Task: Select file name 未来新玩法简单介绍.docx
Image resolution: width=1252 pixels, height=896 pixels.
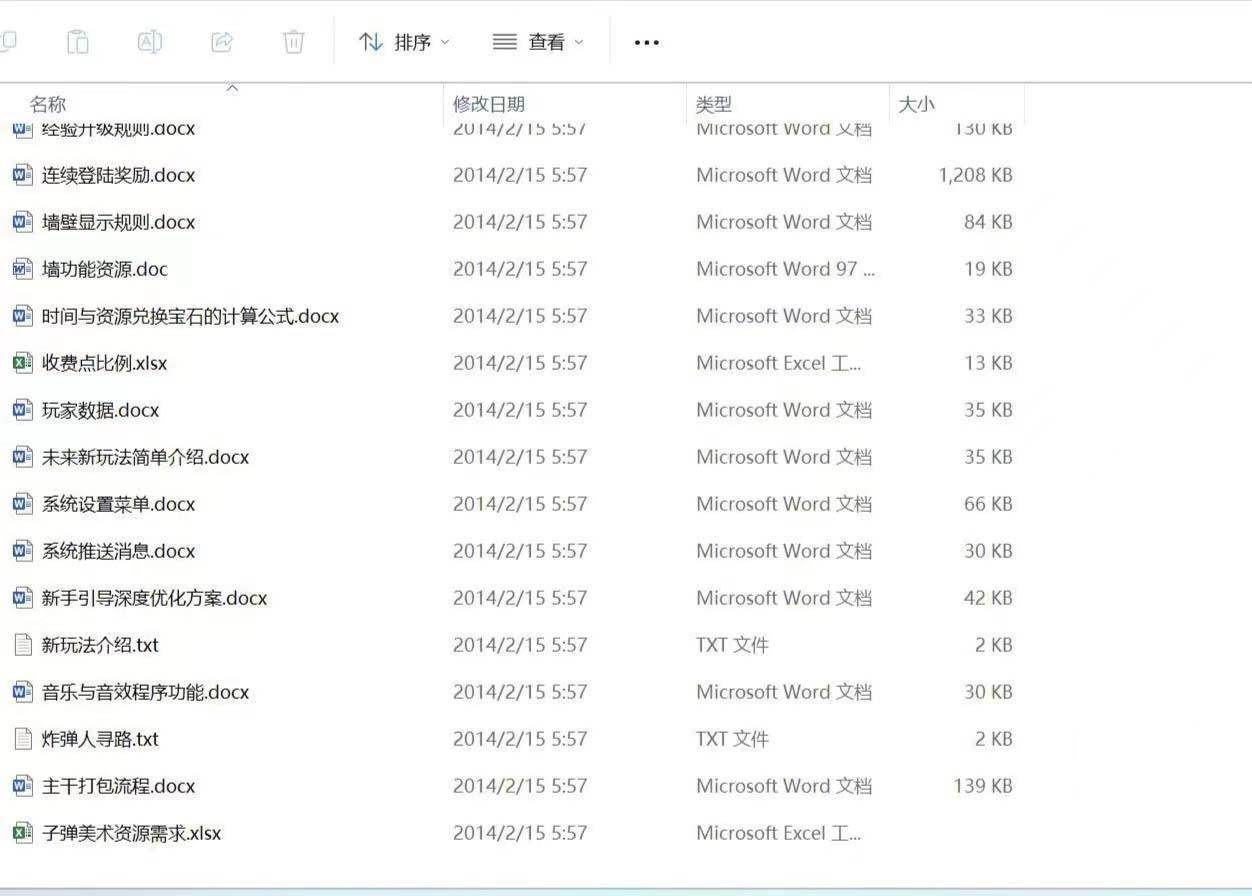Action: (x=145, y=457)
